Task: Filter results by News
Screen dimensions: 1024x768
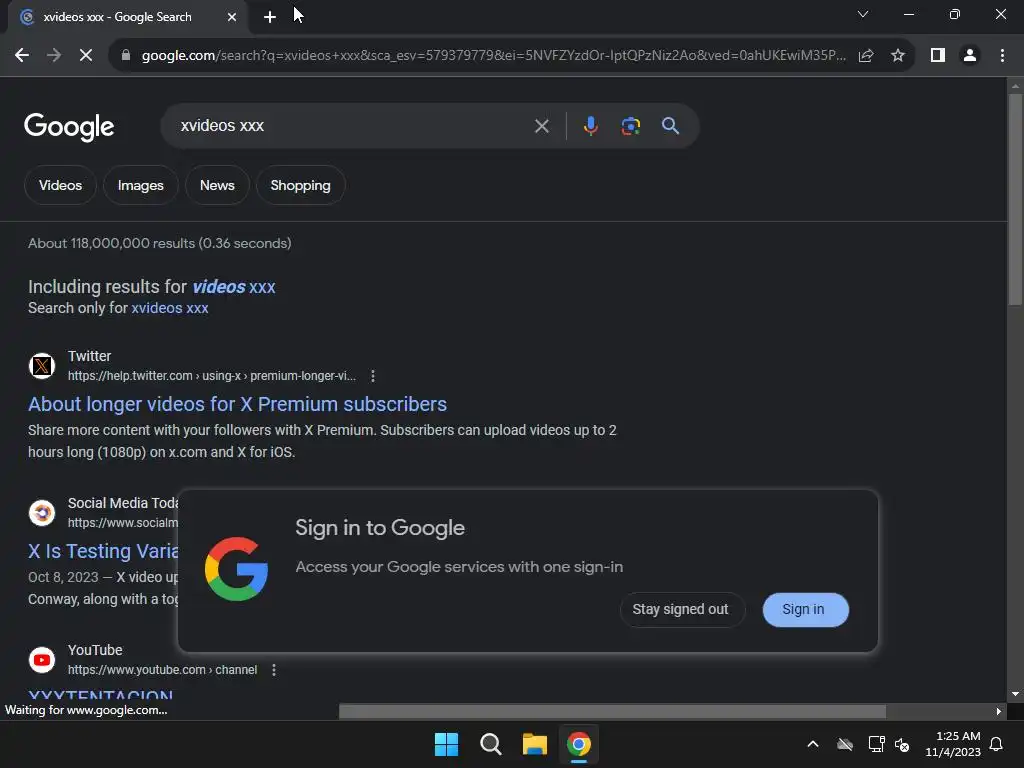Action: tap(217, 185)
